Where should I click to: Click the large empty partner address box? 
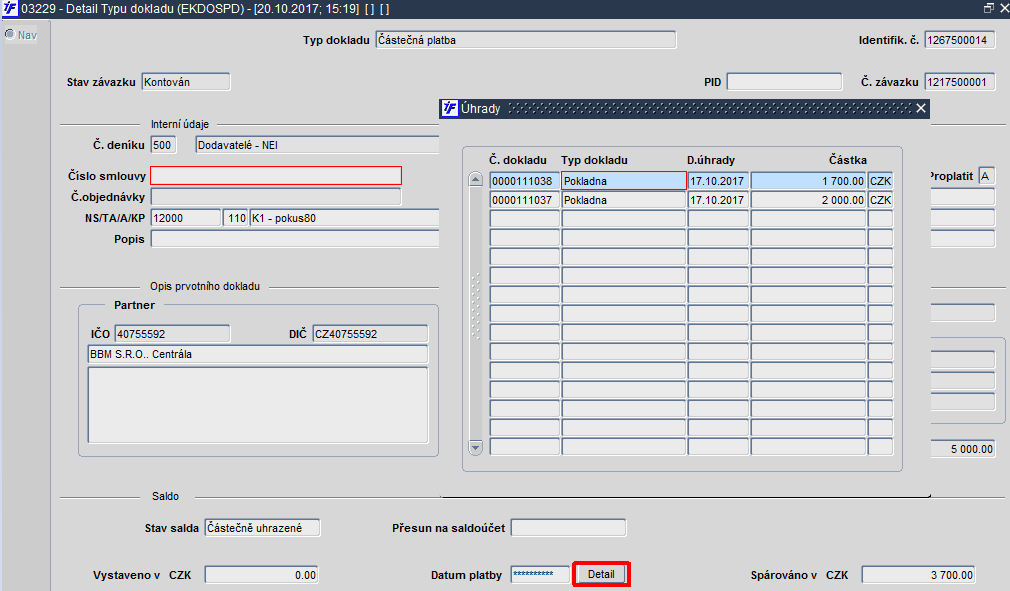coord(258,405)
